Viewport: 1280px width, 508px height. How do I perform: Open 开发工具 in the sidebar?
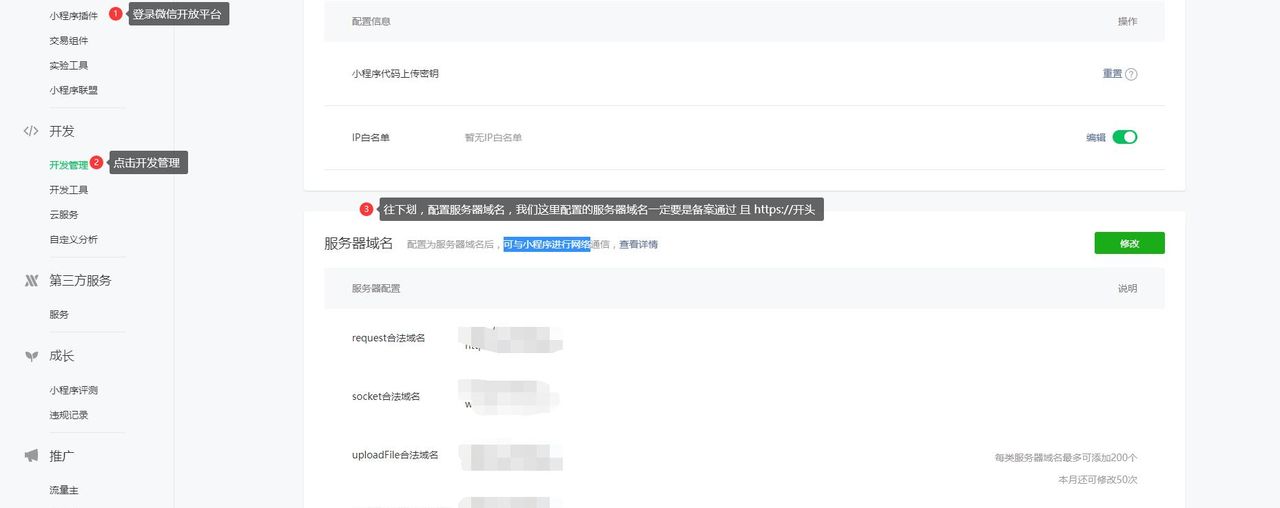click(69, 190)
